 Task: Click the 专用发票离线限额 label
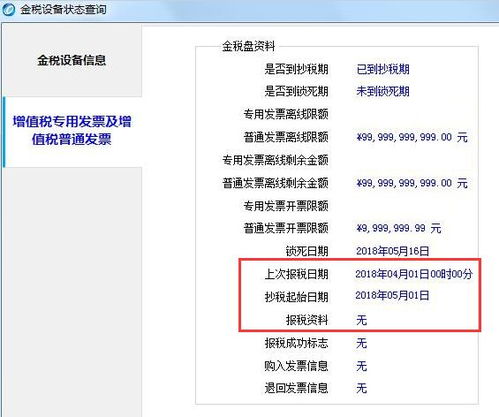pyautogui.click(x=286, y=114)
